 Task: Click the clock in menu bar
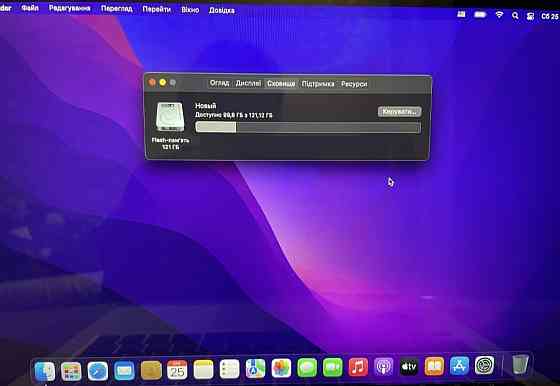pyautogui.click(x=550, y=16)
